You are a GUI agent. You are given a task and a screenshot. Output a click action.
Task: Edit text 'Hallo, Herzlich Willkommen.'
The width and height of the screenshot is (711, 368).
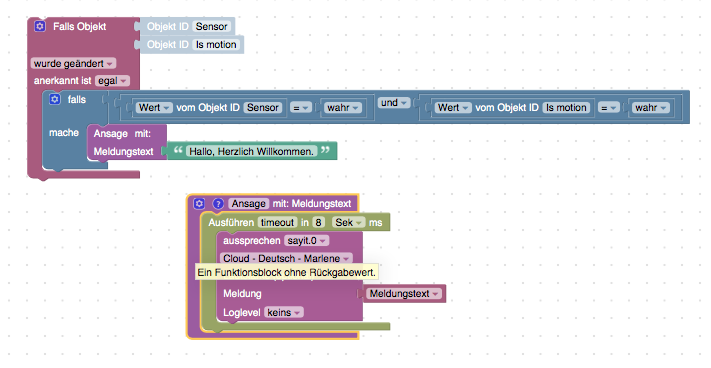click(x=251, y=151)
